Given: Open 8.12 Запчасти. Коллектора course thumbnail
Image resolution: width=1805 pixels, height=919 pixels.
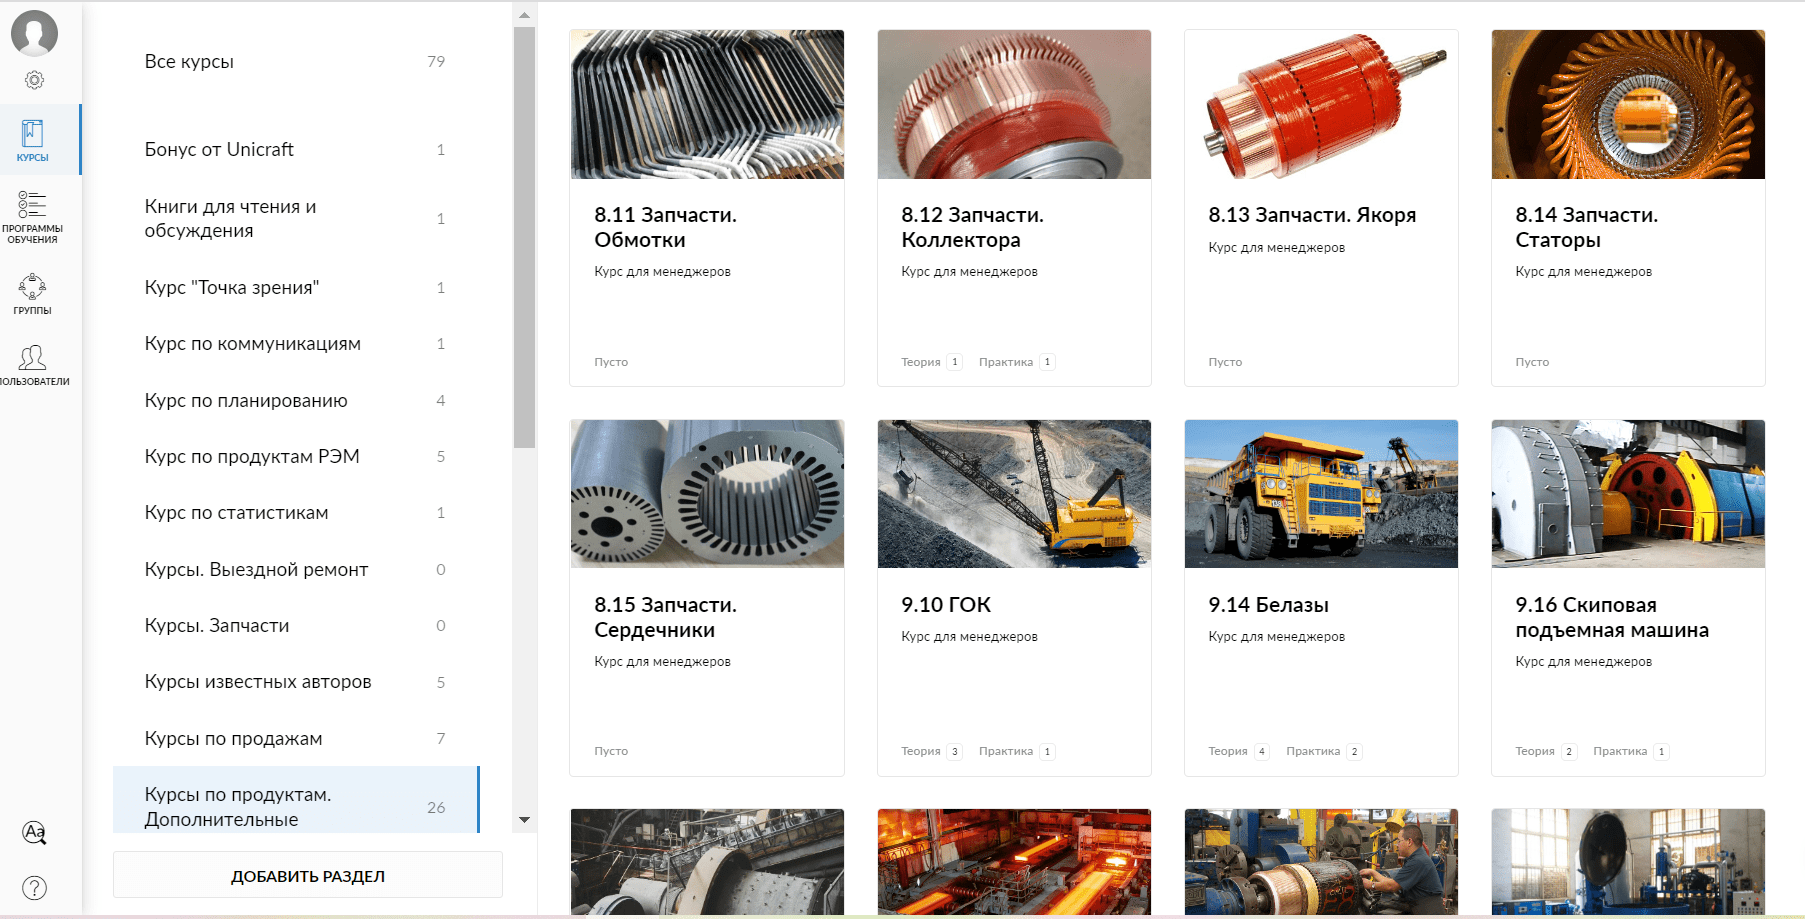Looking at the screenshot, I should 1013,105.
